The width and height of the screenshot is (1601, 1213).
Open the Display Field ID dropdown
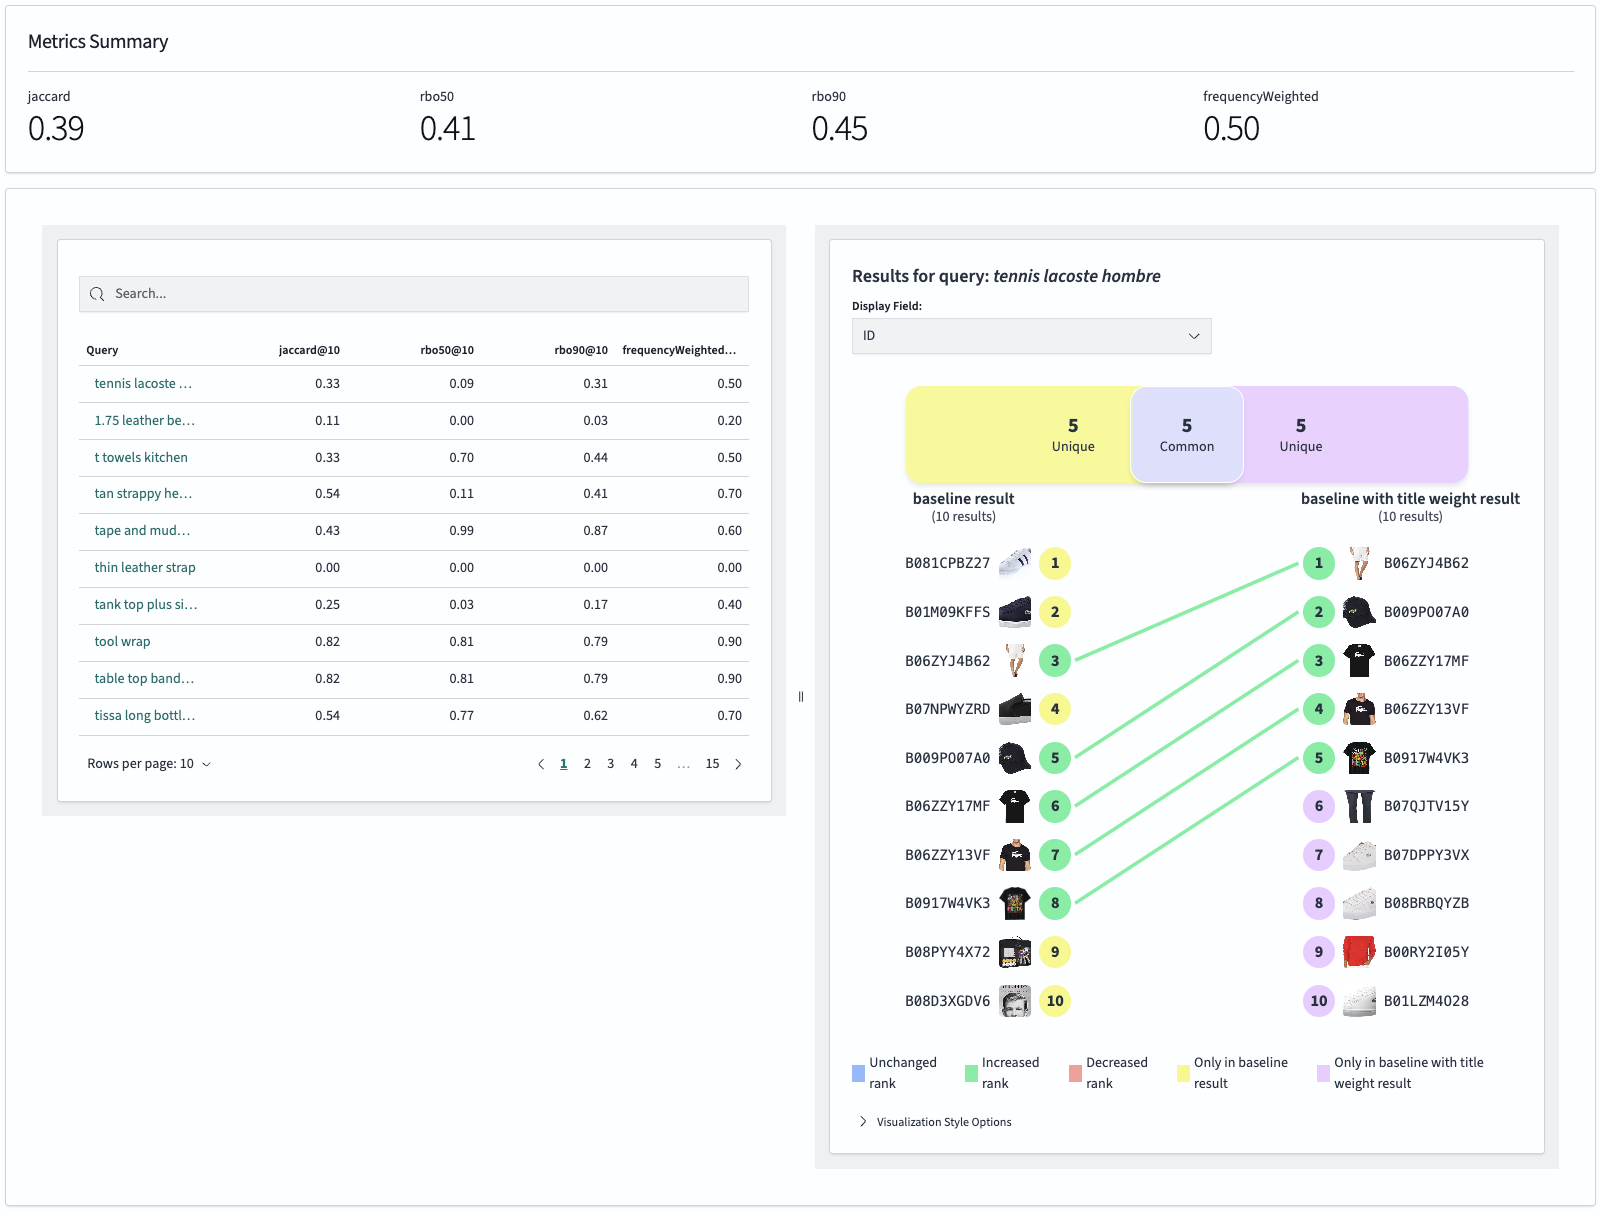point(1031,336)
